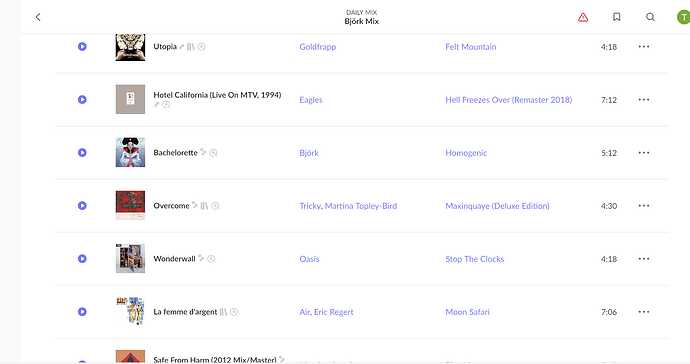
Task: Click circled plus beside La femme d'argent
Action: 234,312
